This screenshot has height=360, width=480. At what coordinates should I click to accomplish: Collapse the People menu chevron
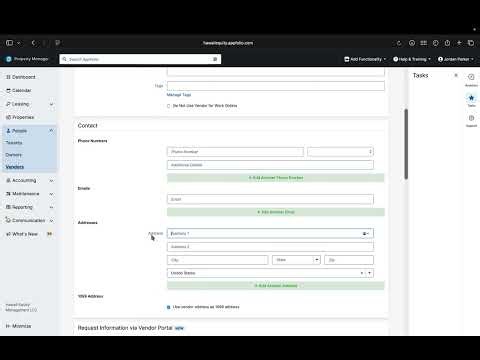pos(51,131)
